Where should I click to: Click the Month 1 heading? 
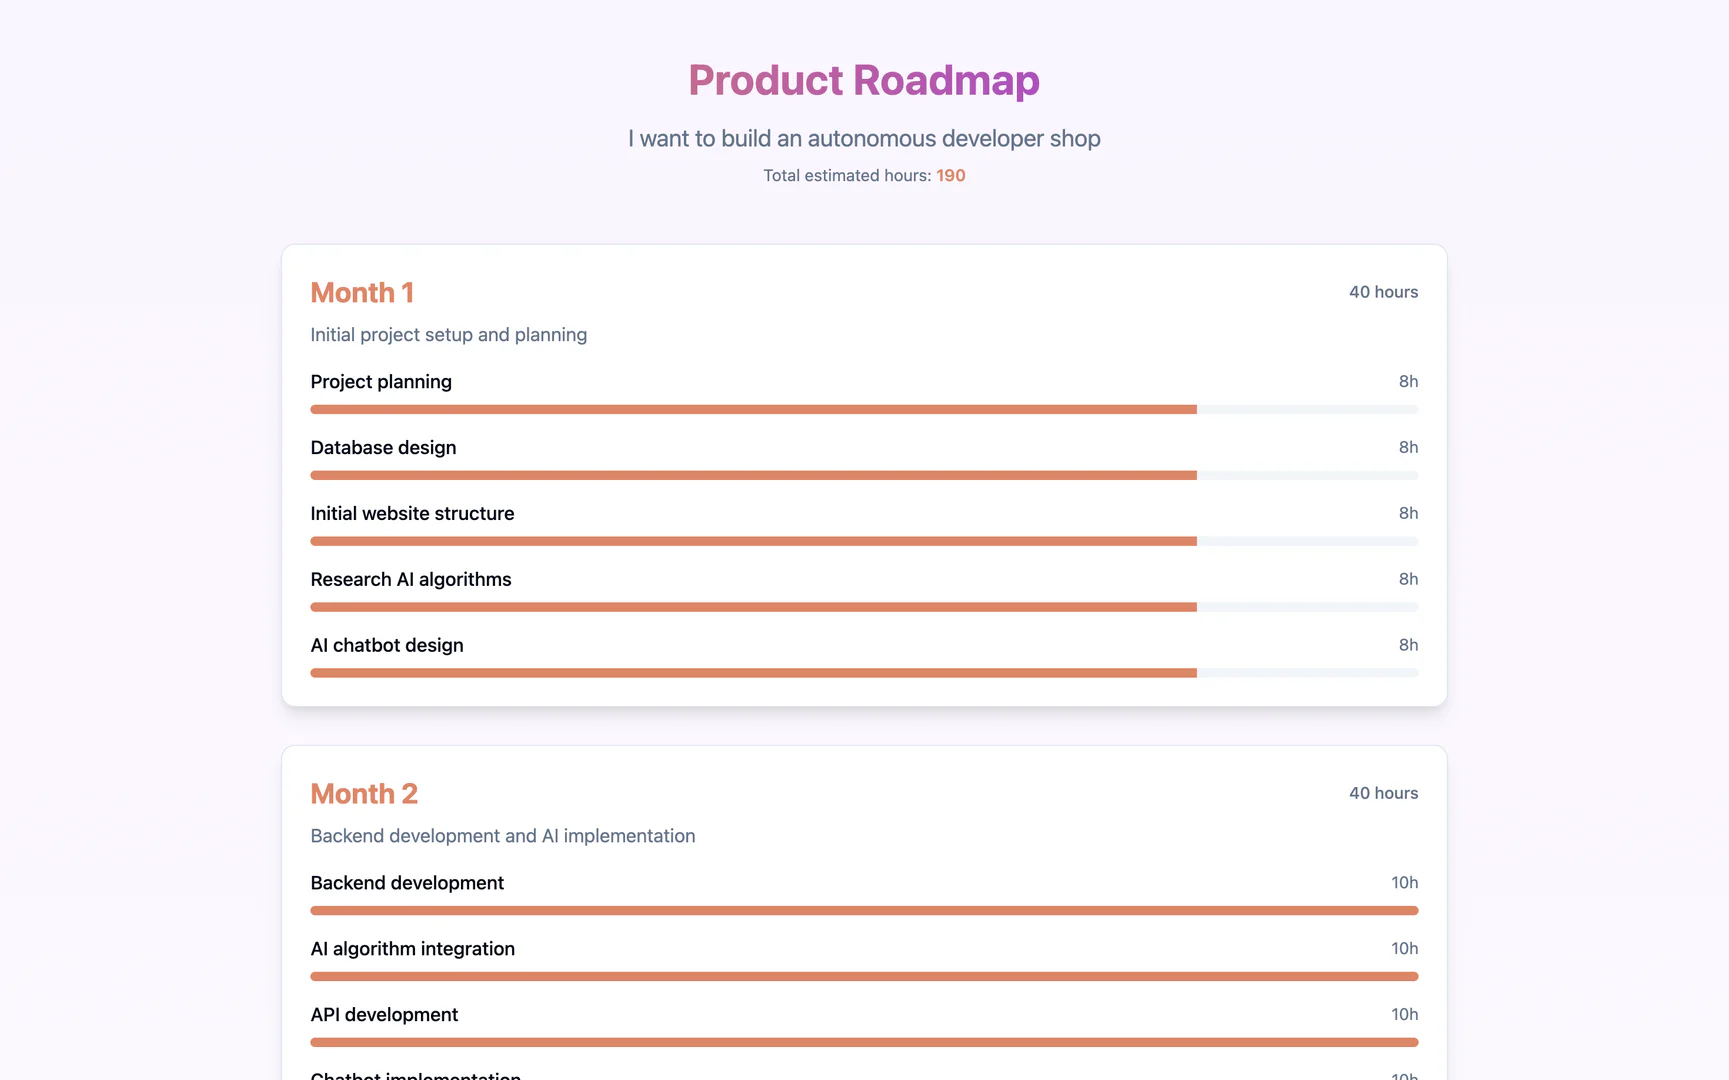tap(362, 292)
